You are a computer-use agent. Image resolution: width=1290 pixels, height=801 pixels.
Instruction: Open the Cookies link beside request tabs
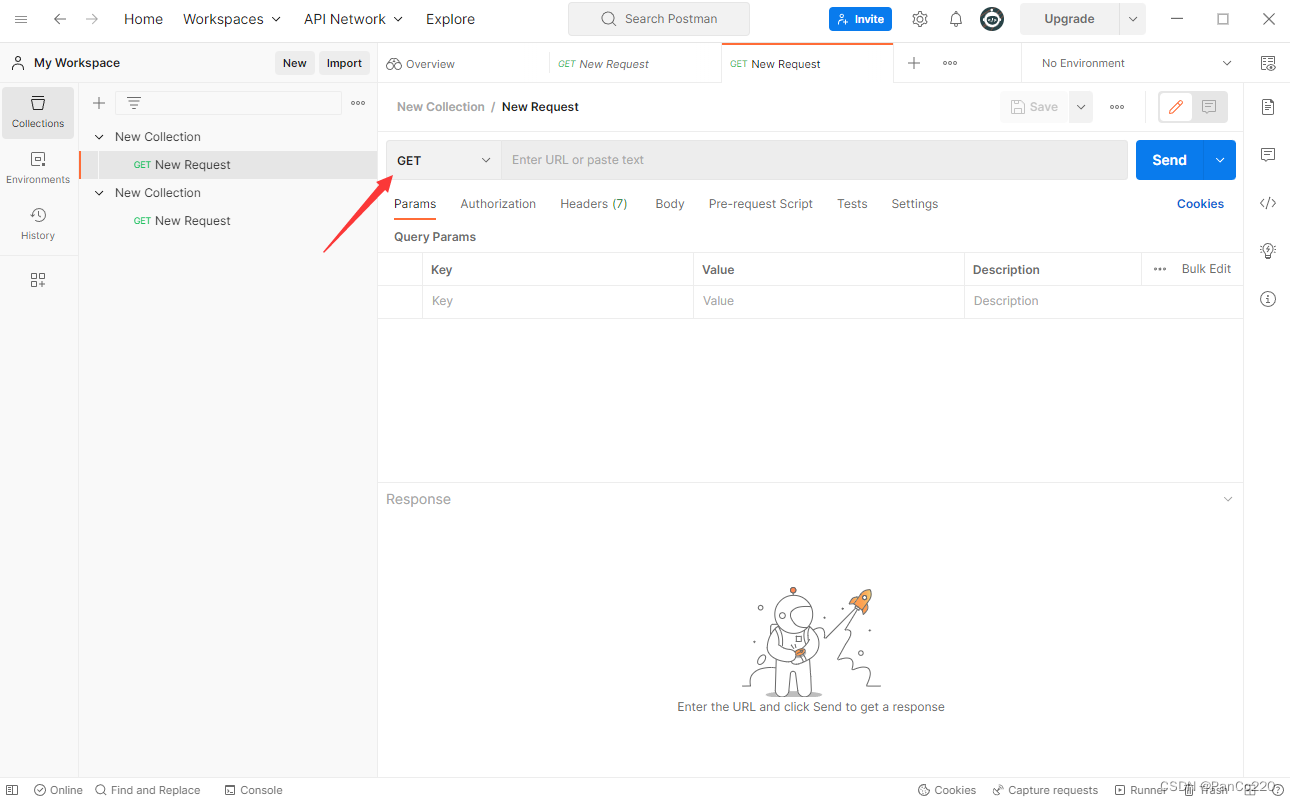pos(1200,204)
